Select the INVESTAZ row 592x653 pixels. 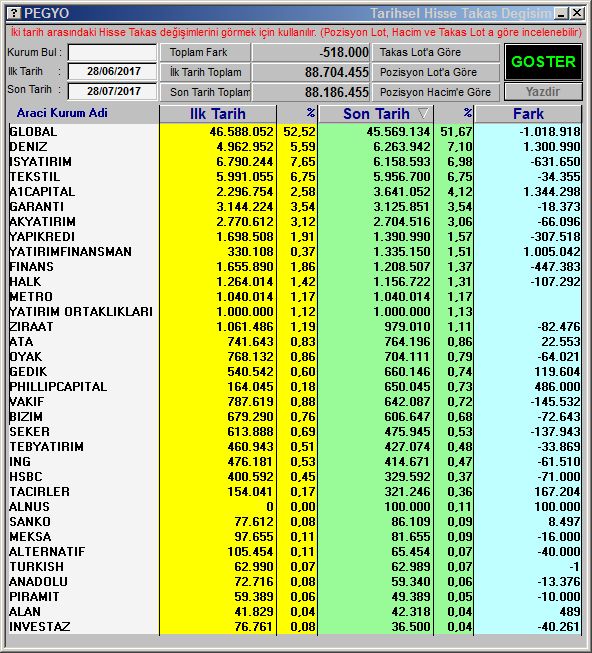pos(295,626)
